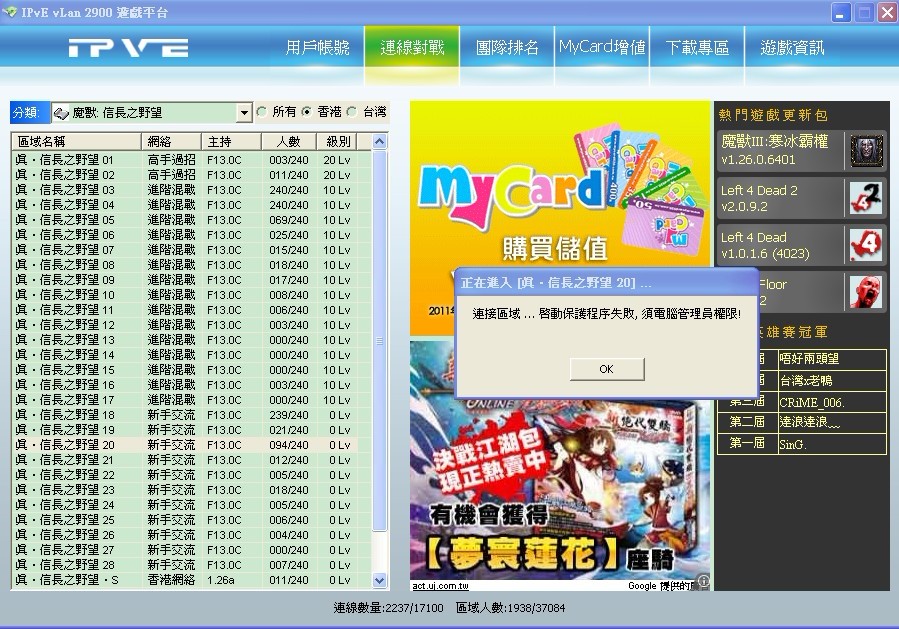Open the act.uj.com.tw ad link
The image size is (899, 629).
(440, 585)
